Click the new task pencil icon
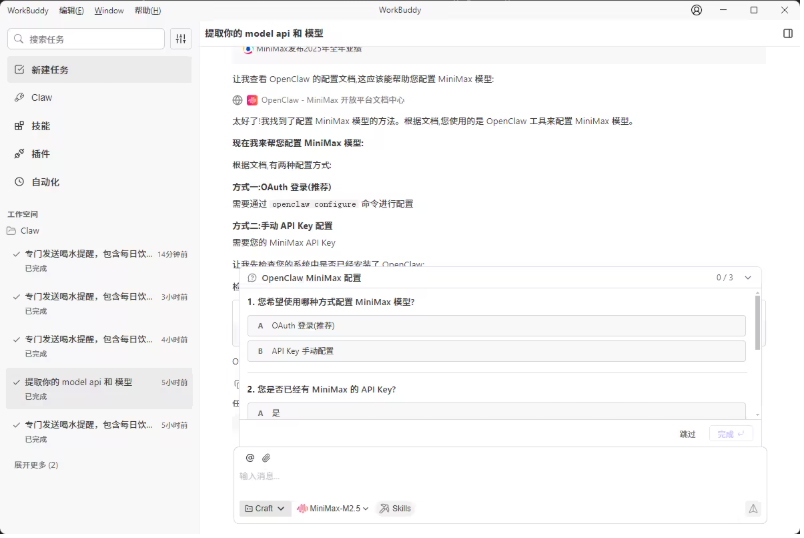Screen dimensions: 804x538 19,69
